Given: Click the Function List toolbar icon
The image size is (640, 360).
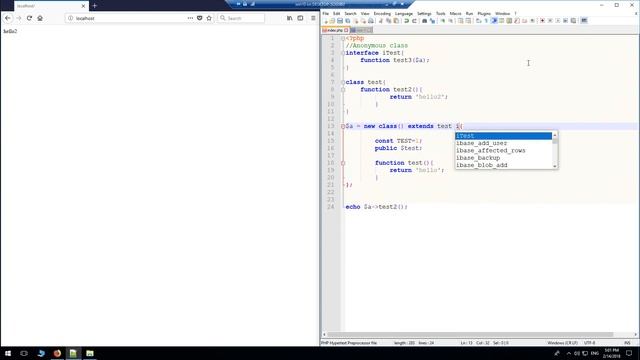Looking at the screenshot, I should (x=517, y=20).
